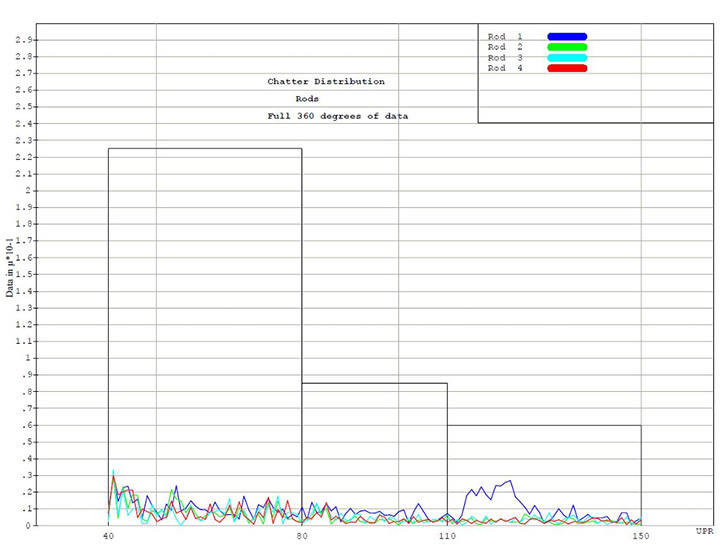Viewport: 723px width, 545px height.
Task: Click the green Rod 2 legend swatch
Action: 567,47
